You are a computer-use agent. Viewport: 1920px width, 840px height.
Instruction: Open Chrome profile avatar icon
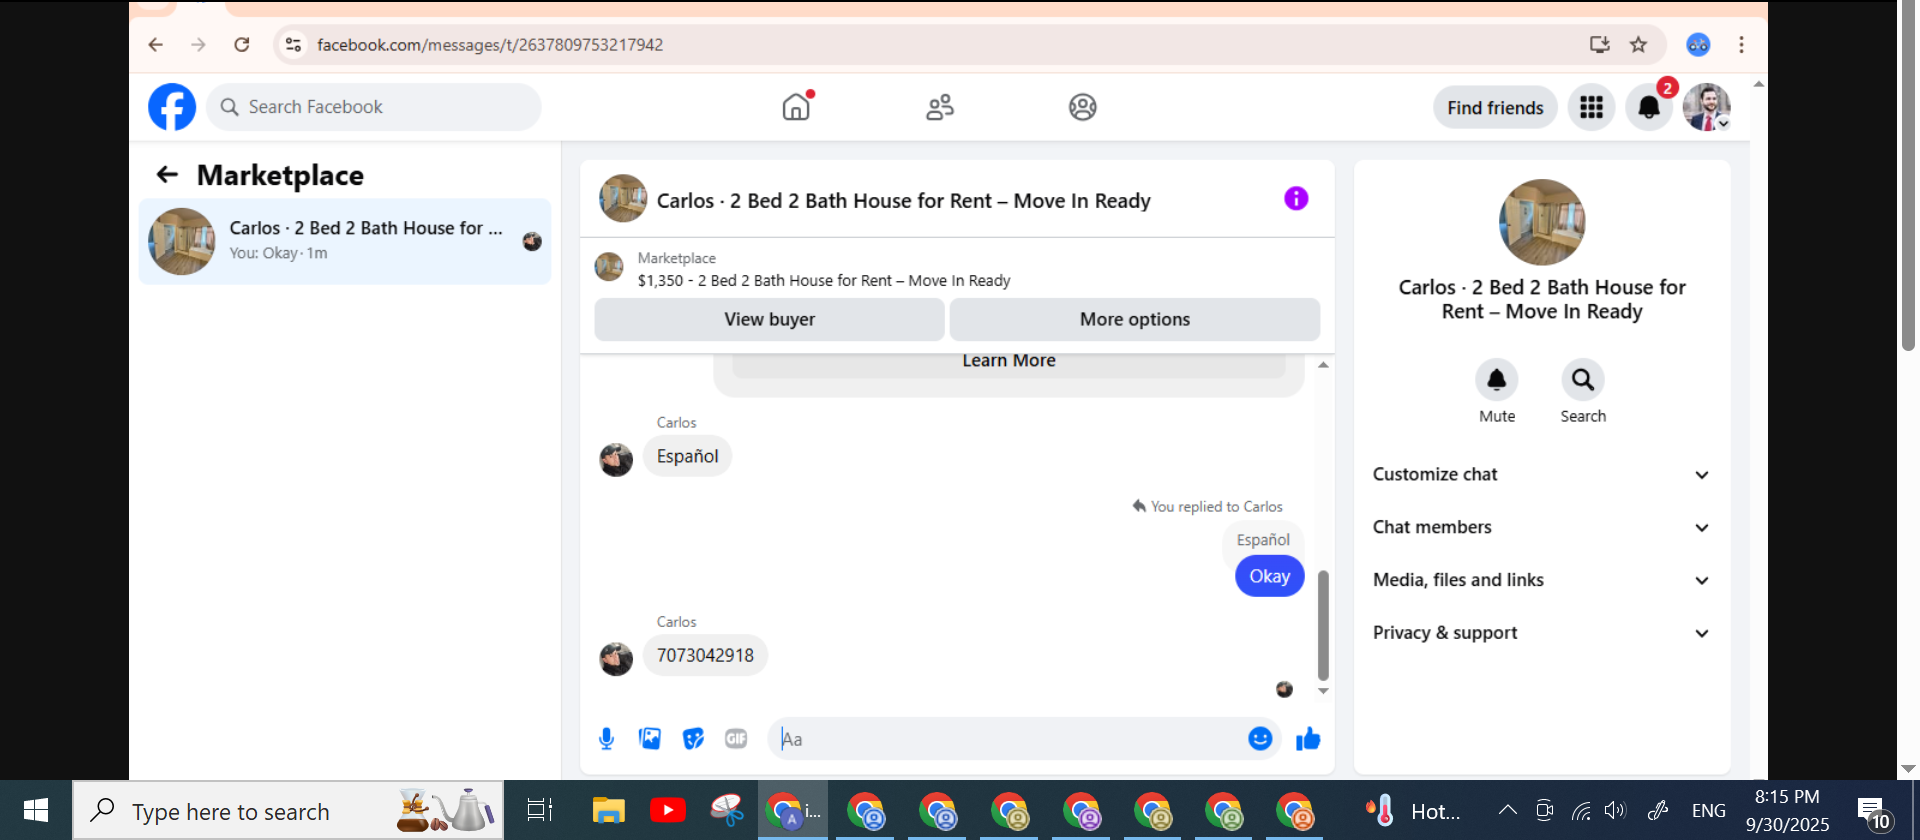click(1698, 45)
